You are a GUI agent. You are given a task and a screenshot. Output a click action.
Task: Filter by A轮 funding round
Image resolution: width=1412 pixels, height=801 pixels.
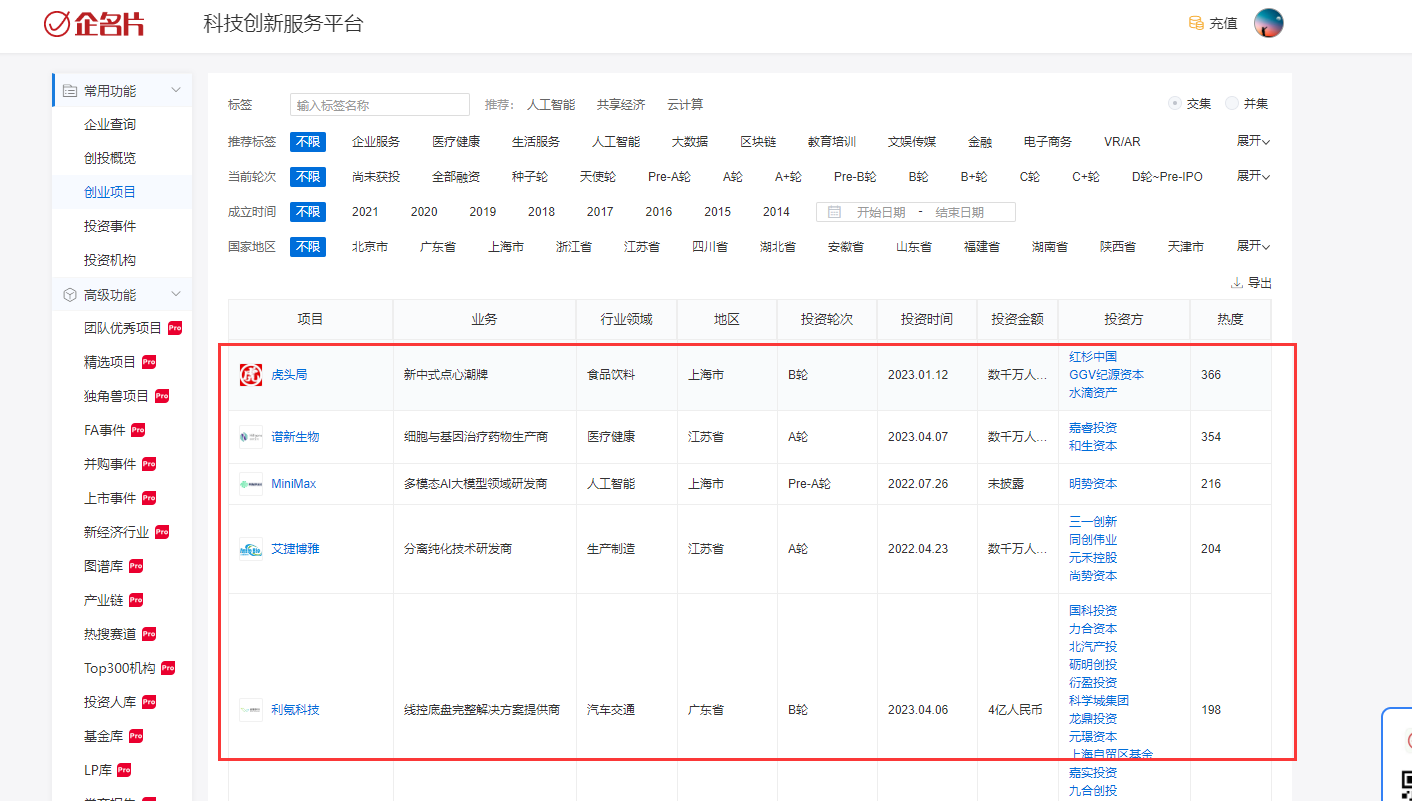[733, 177]
